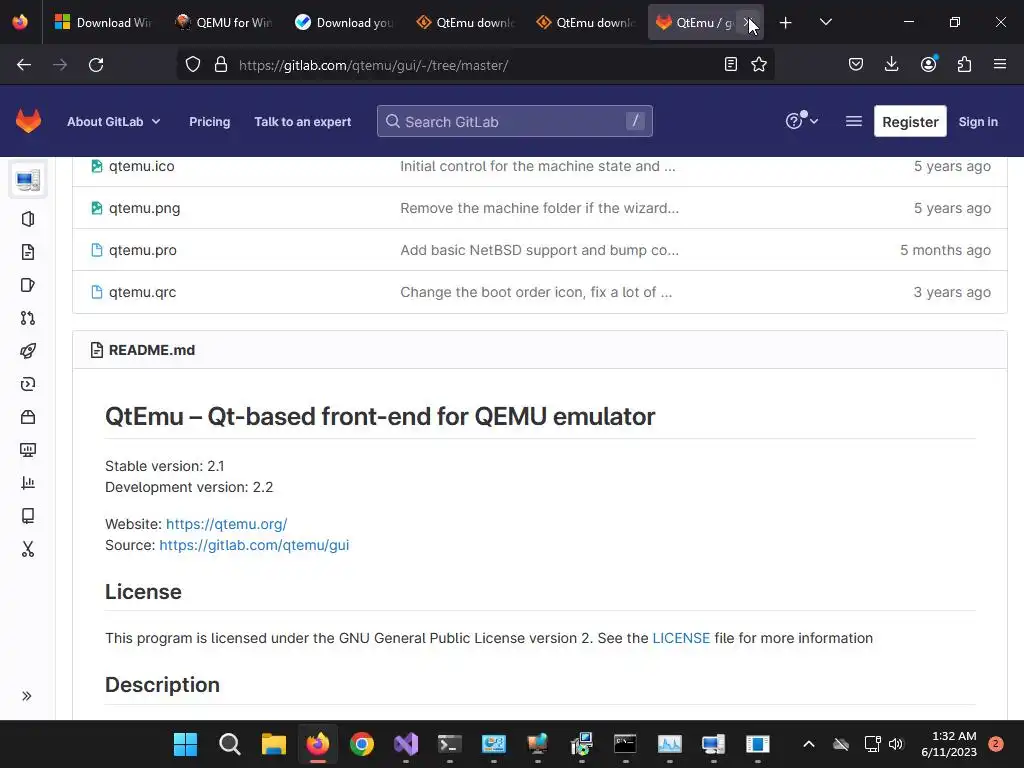
Task: Open Firefox account icon
Action: (928, 64)
